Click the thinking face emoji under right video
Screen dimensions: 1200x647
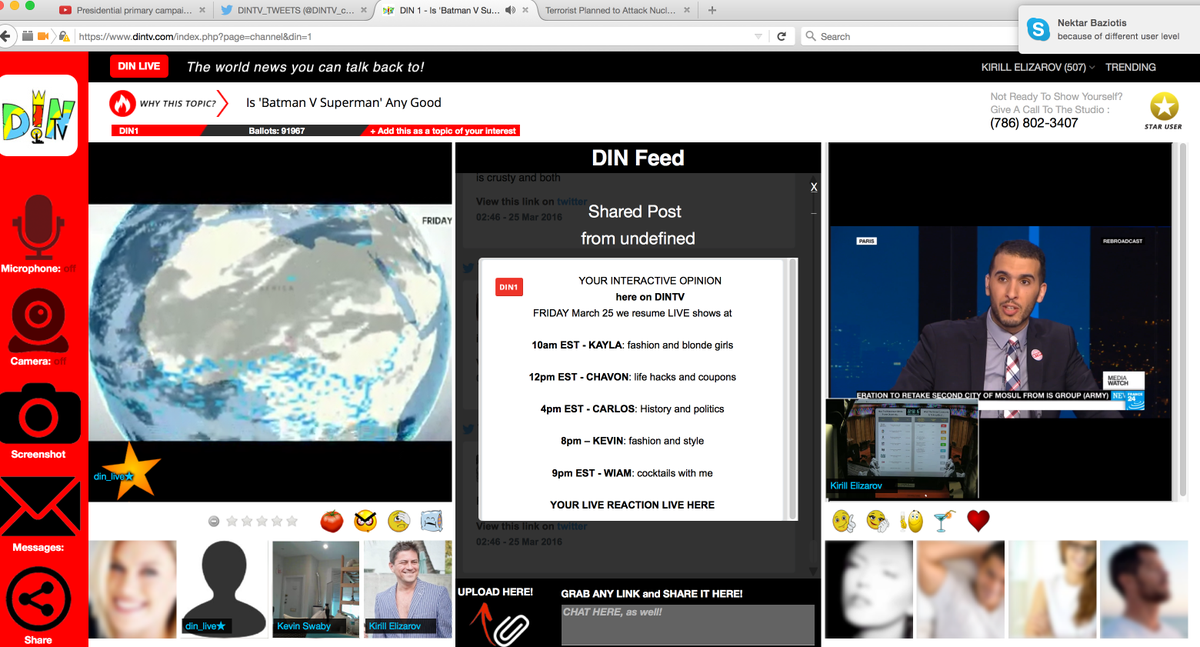point(877,521)
